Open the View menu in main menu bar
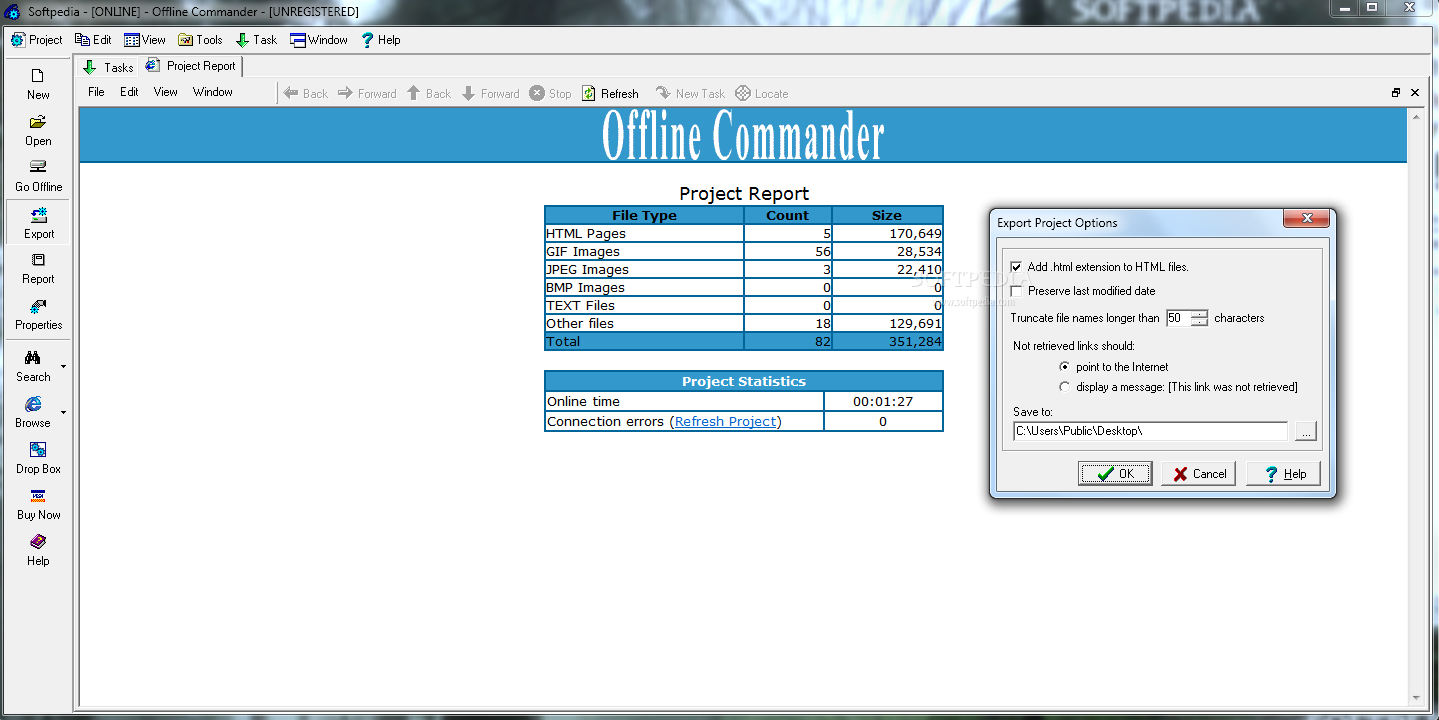Viewport: 1439px width, 720px height. click(x=144, y=40)
